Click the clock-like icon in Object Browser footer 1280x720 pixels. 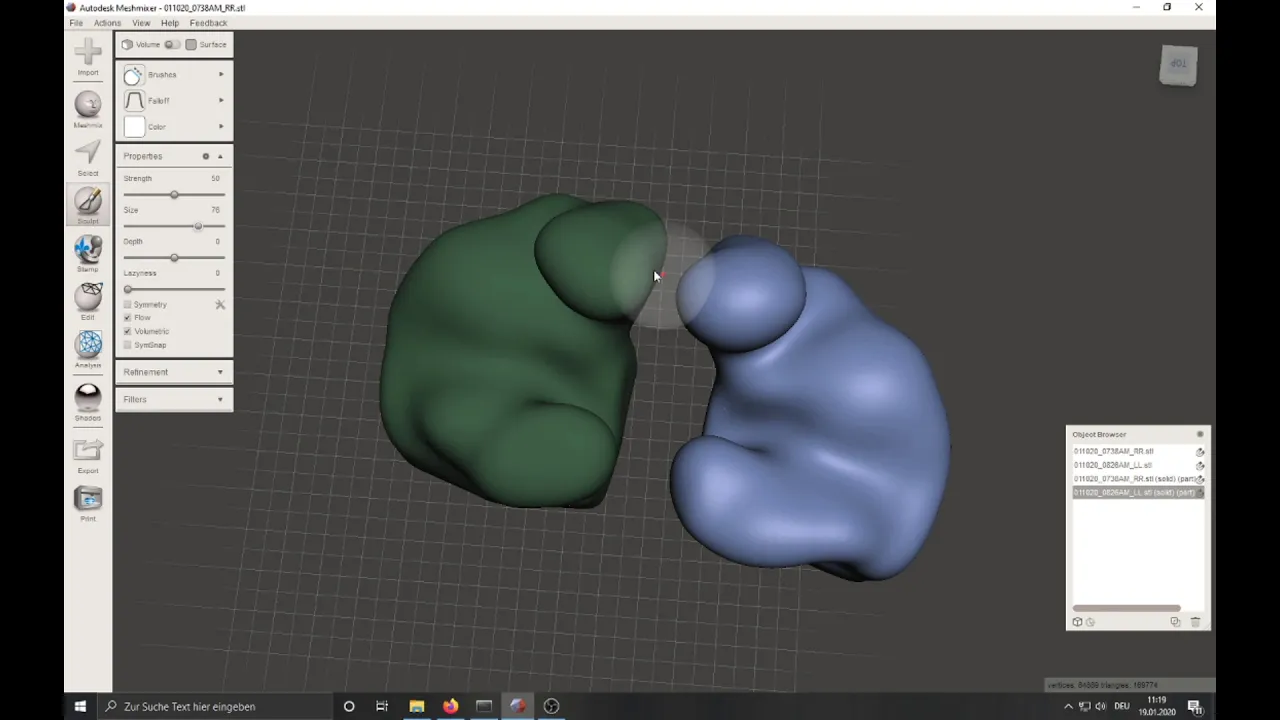[x=1090, y=622]
